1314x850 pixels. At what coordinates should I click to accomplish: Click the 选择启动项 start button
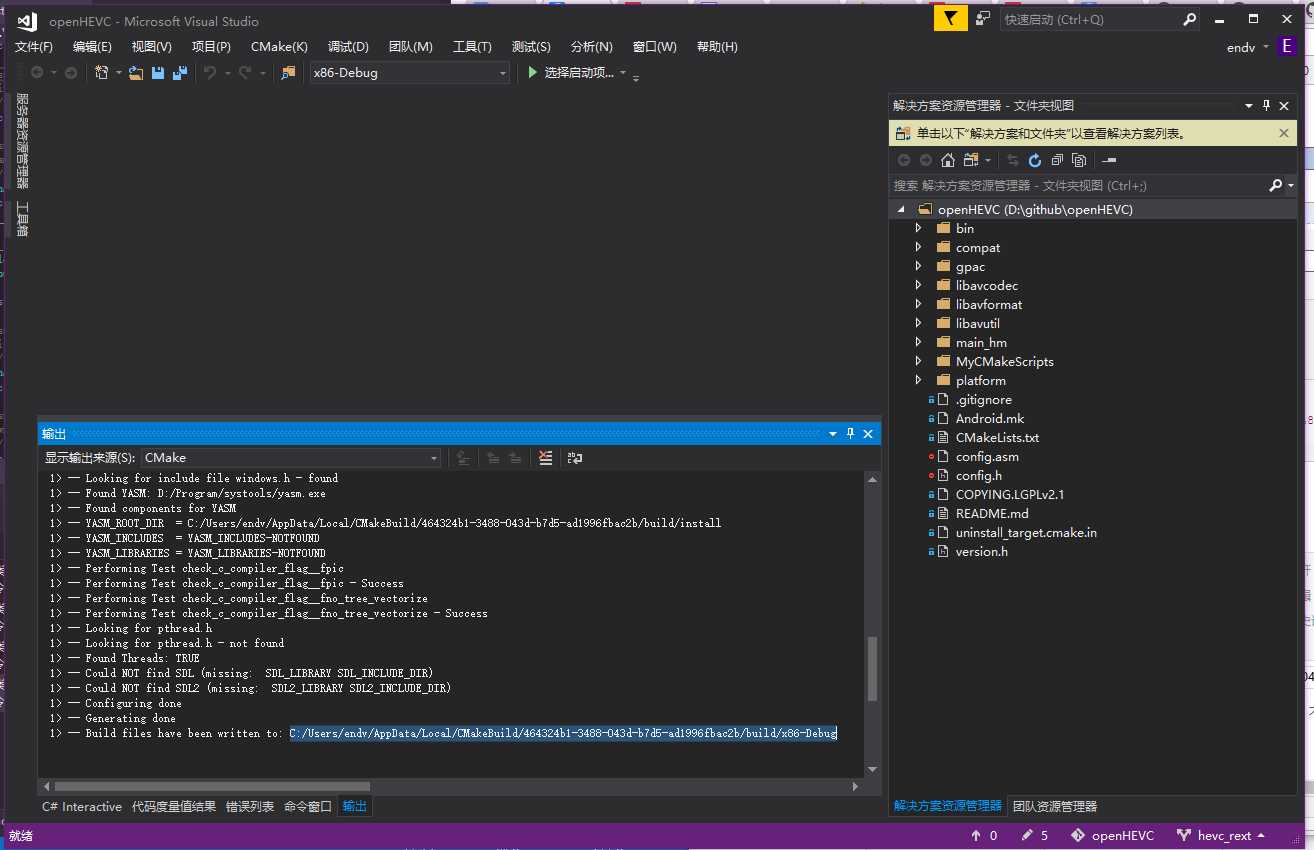(x=570, y=73)
